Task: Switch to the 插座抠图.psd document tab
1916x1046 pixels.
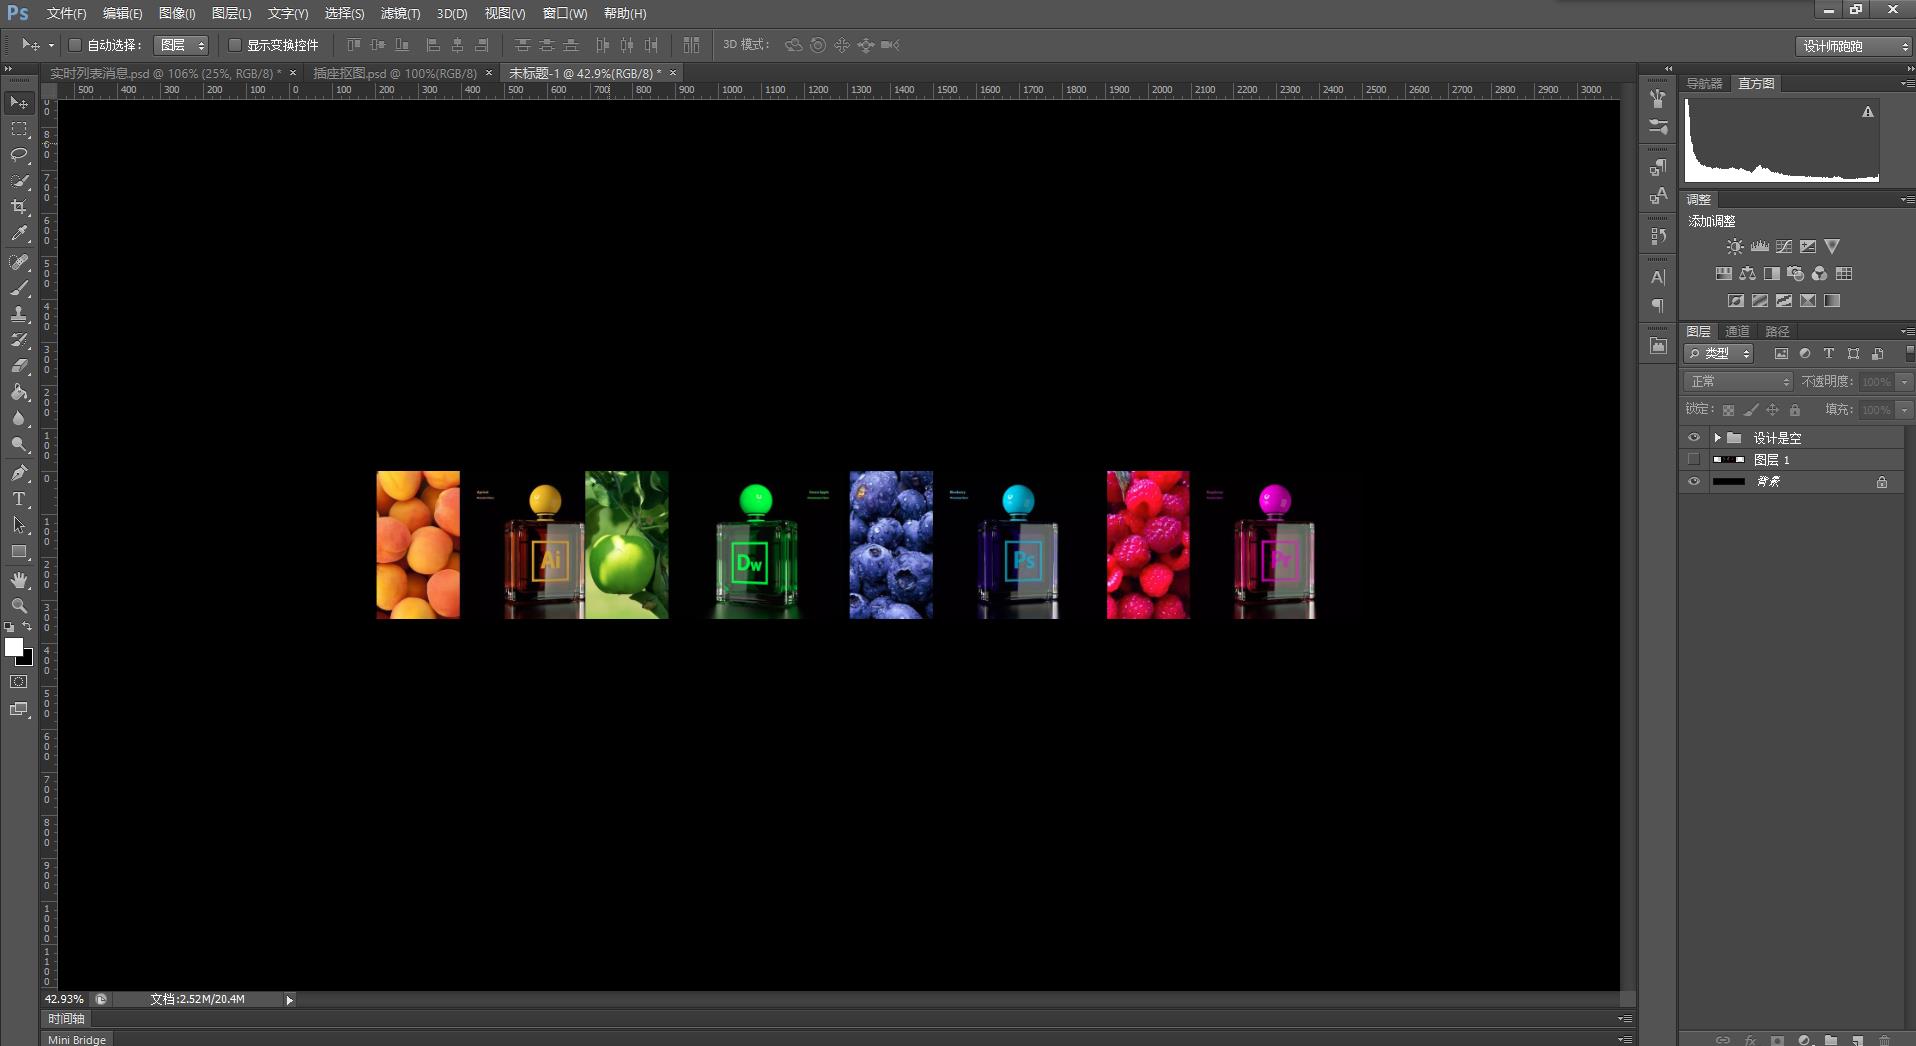Action: tap(395, 73)
